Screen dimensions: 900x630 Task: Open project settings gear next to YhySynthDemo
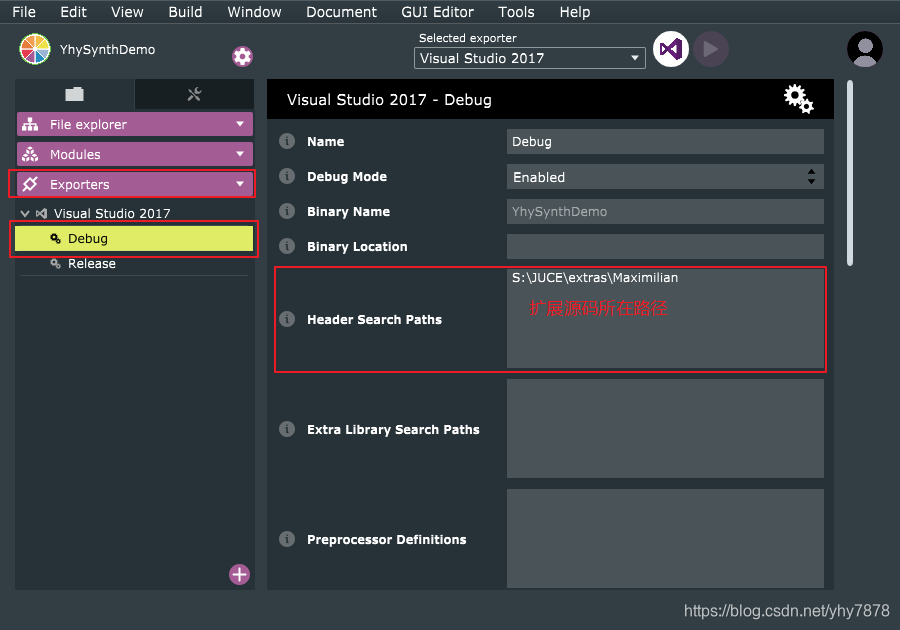click(x=242, y=56)
